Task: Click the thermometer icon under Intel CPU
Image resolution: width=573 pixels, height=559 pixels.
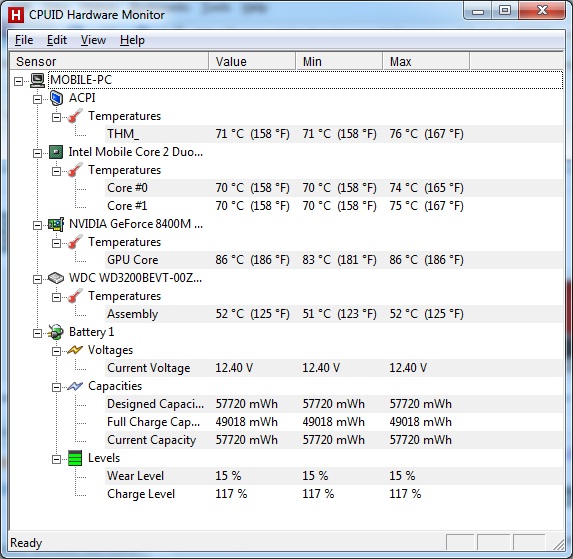Action: 75,170
